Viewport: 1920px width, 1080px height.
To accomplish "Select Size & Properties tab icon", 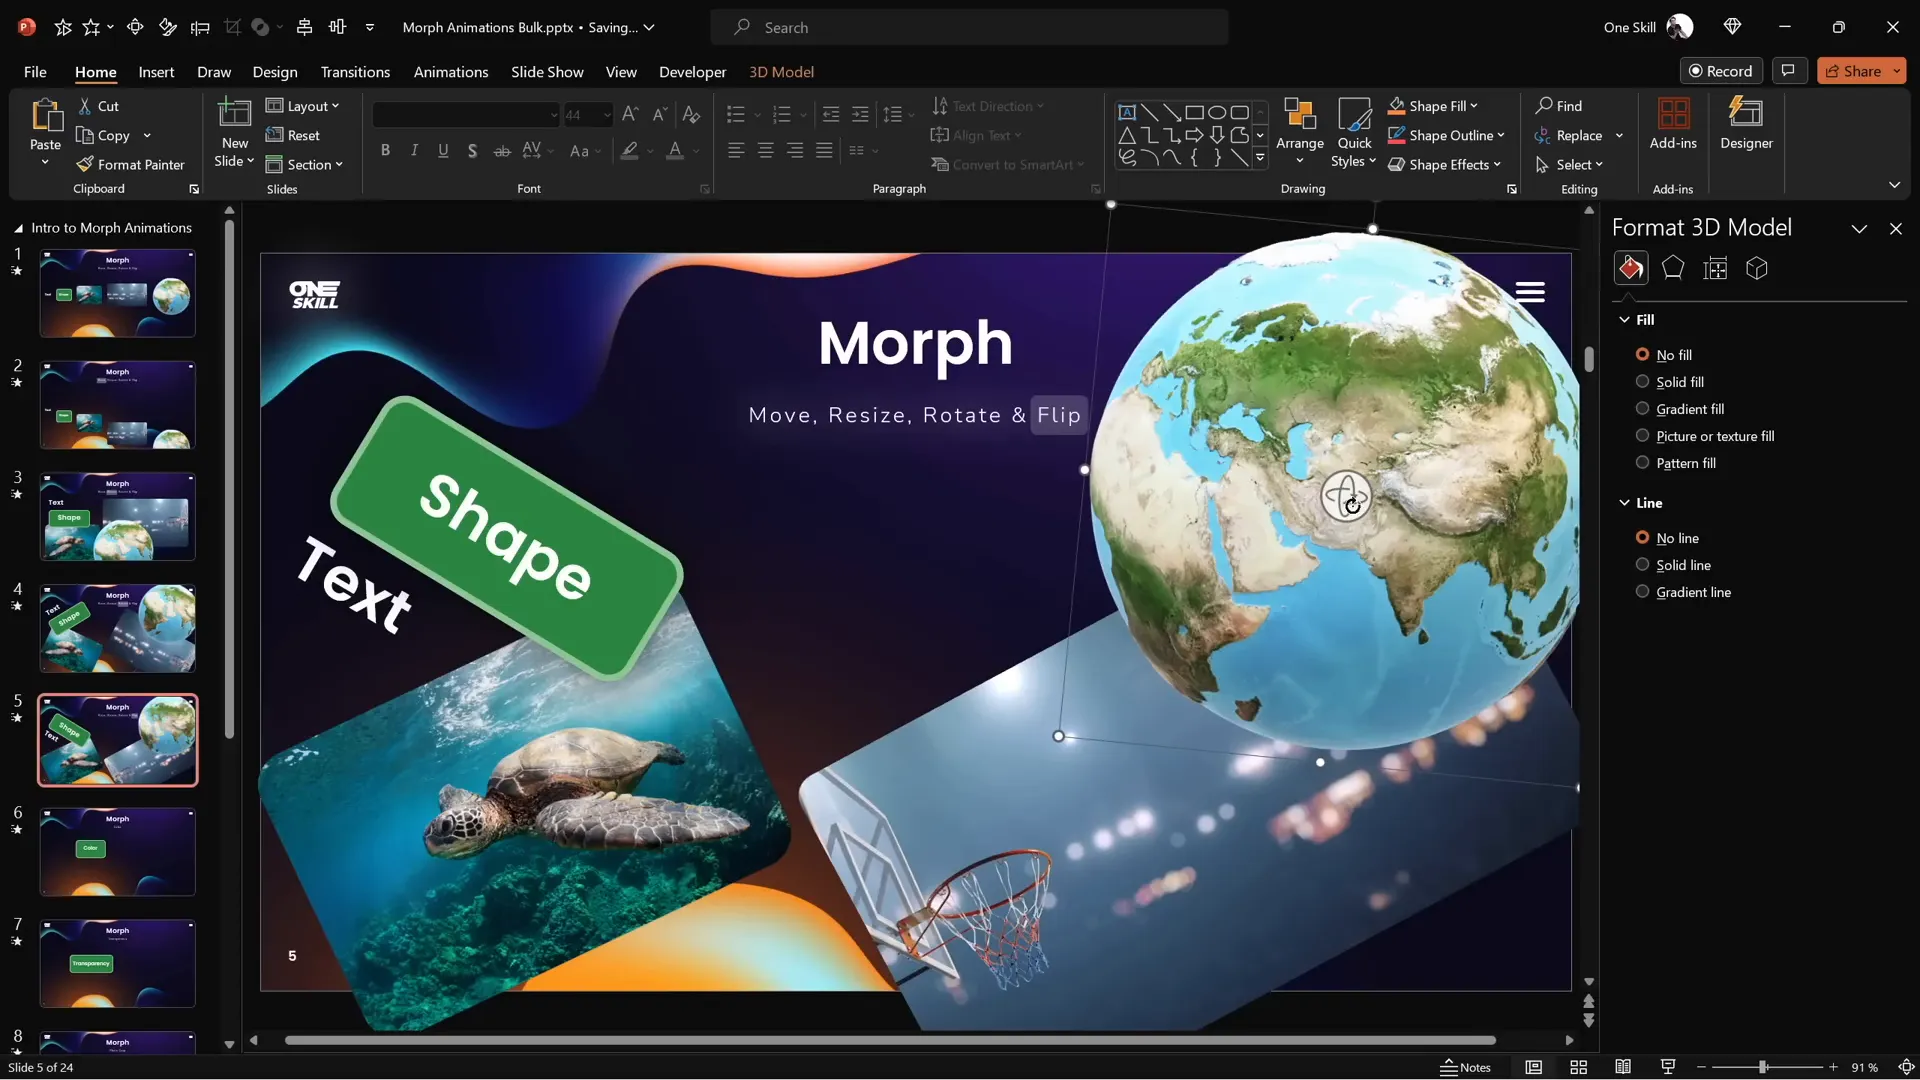I will [x=1715, y=268].
